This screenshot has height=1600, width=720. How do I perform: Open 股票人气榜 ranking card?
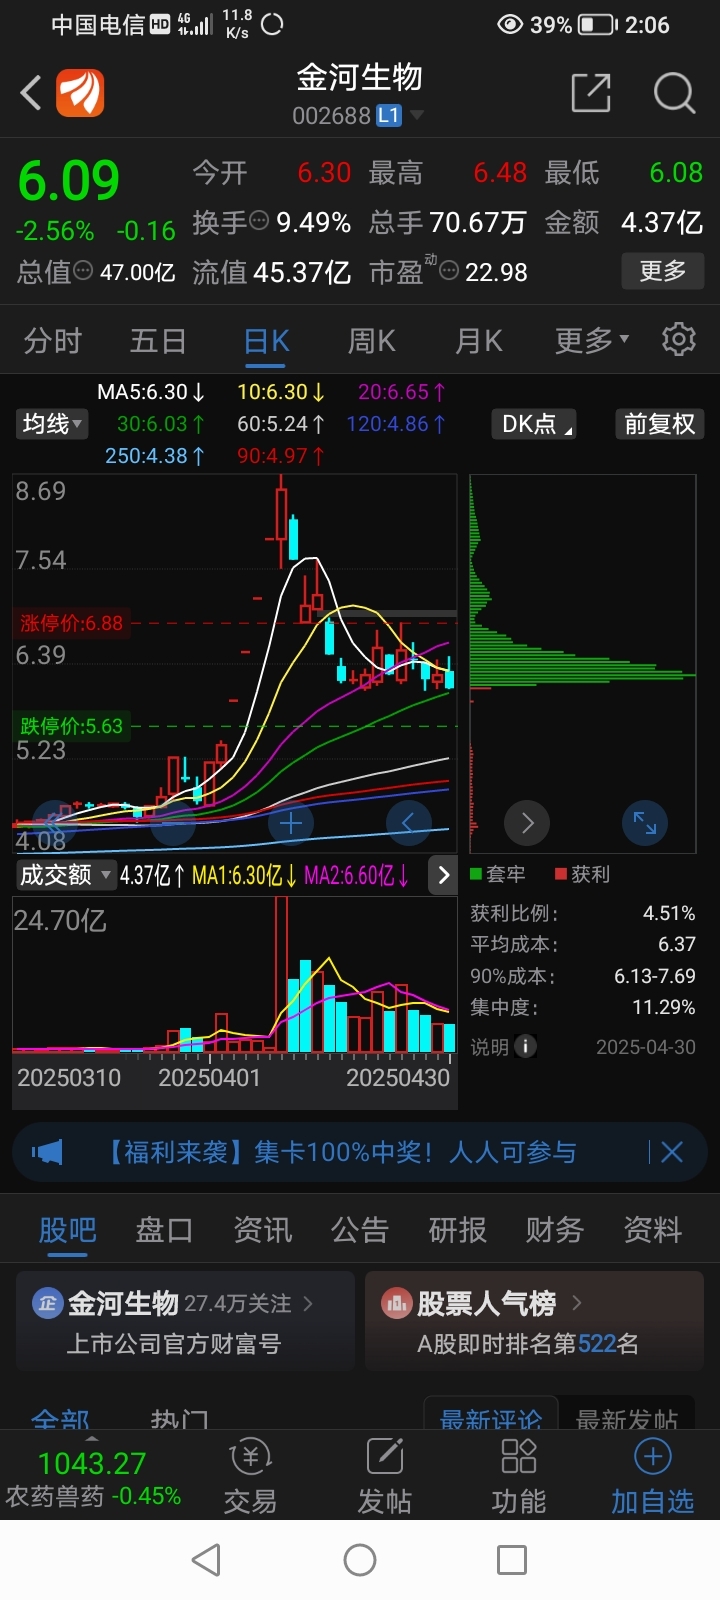[534, 1322]
